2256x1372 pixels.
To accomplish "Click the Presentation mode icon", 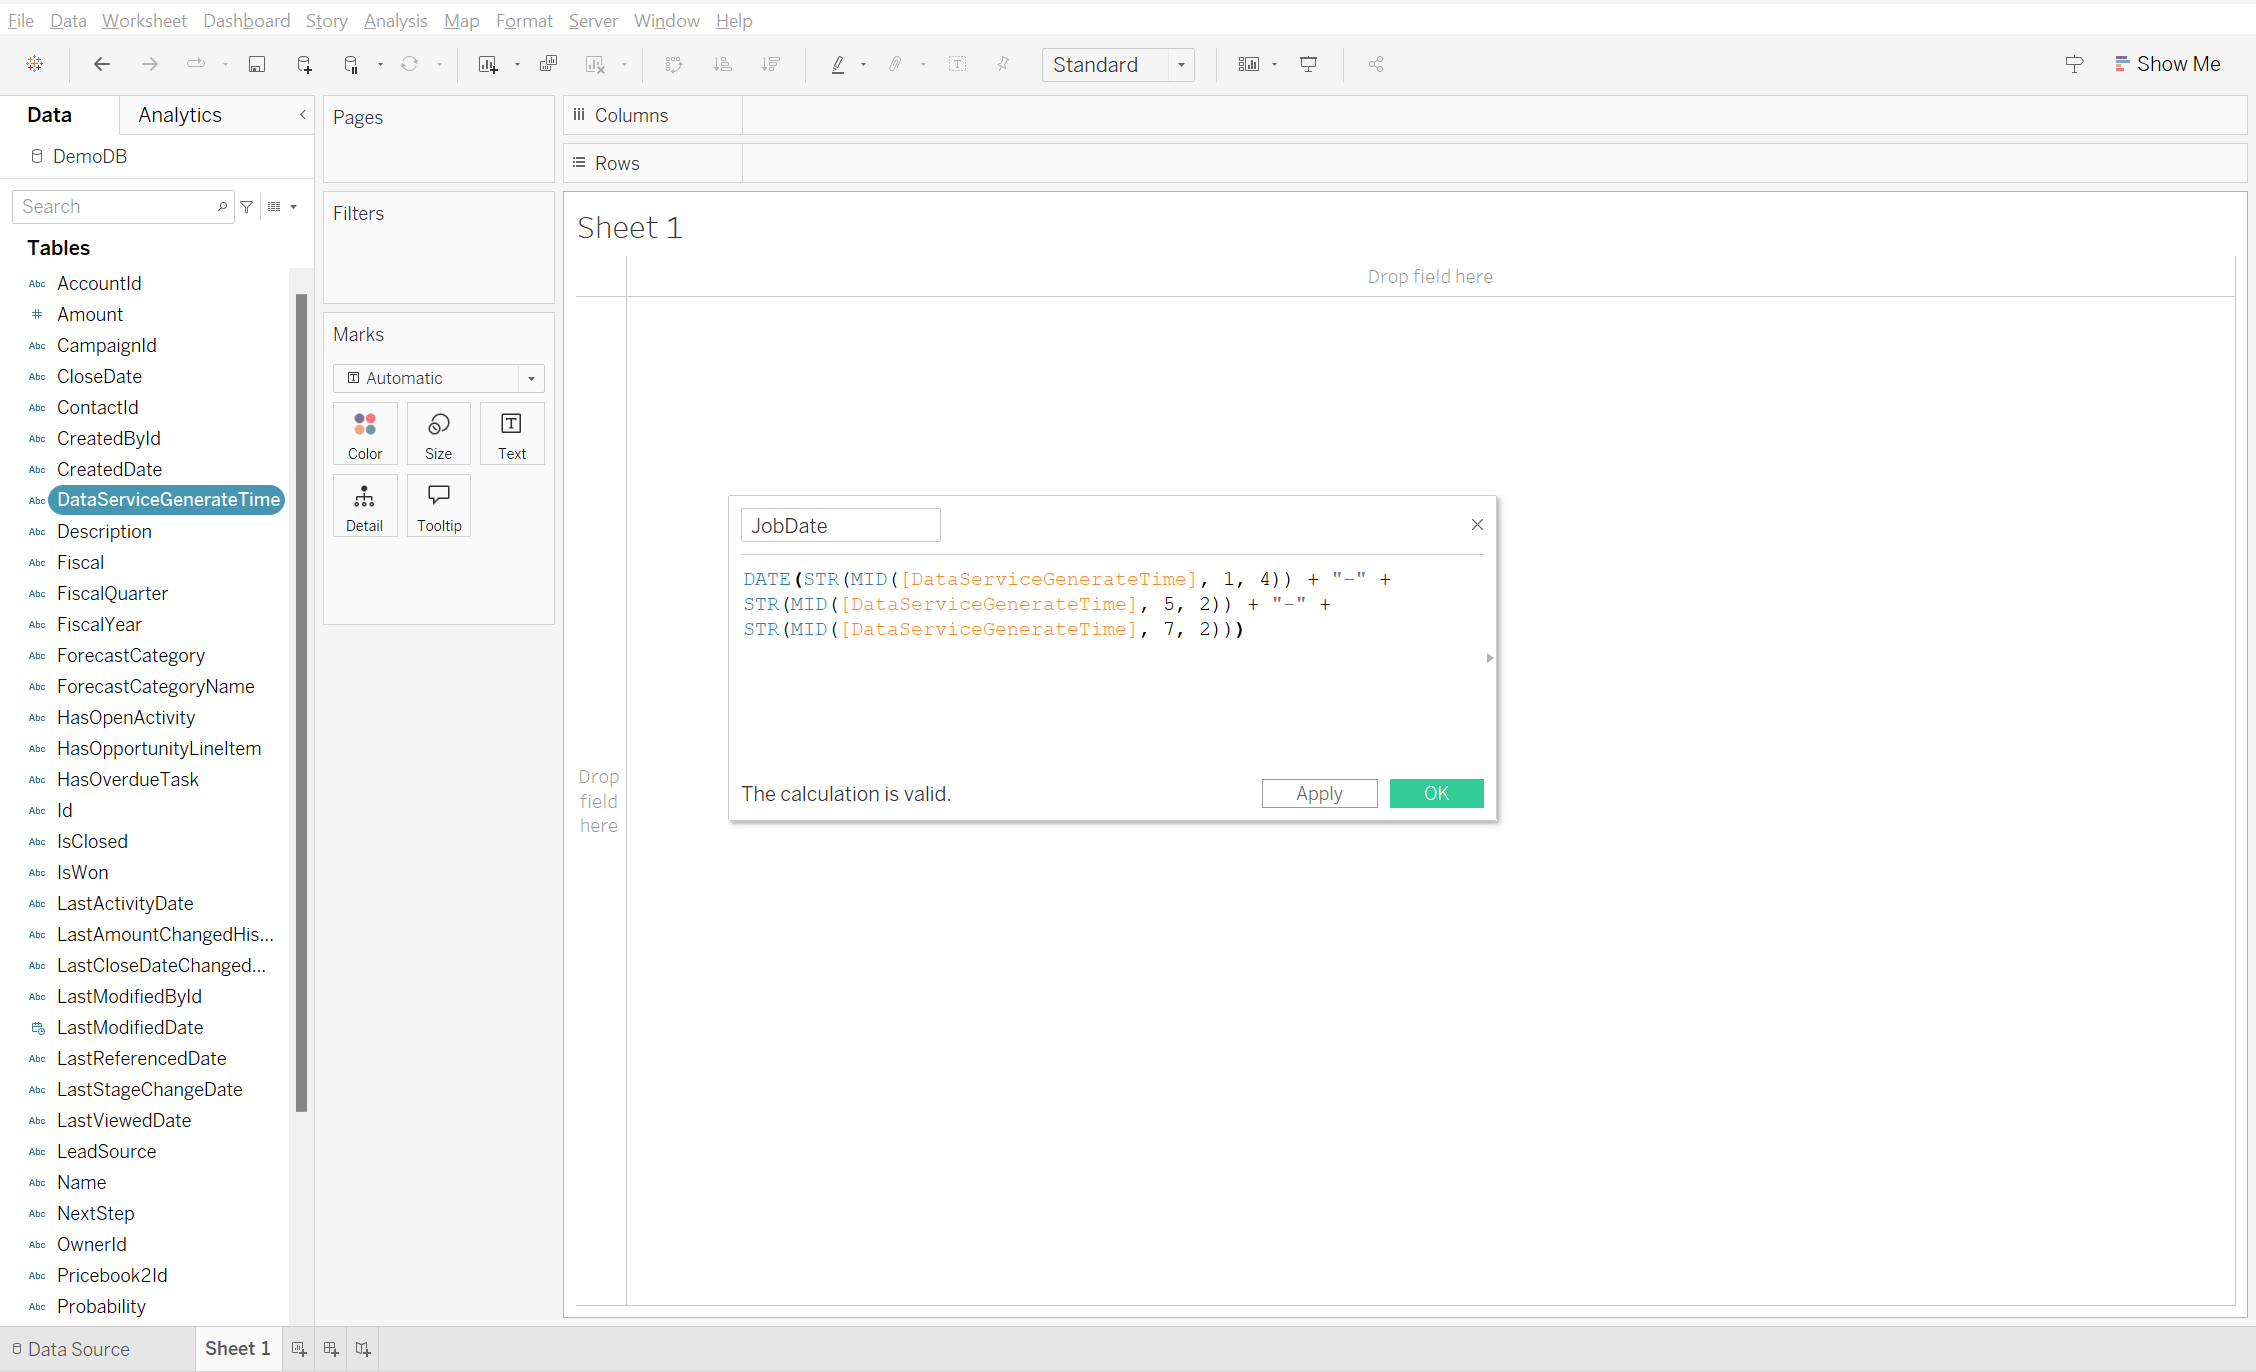I will [x=1308, y=65].
